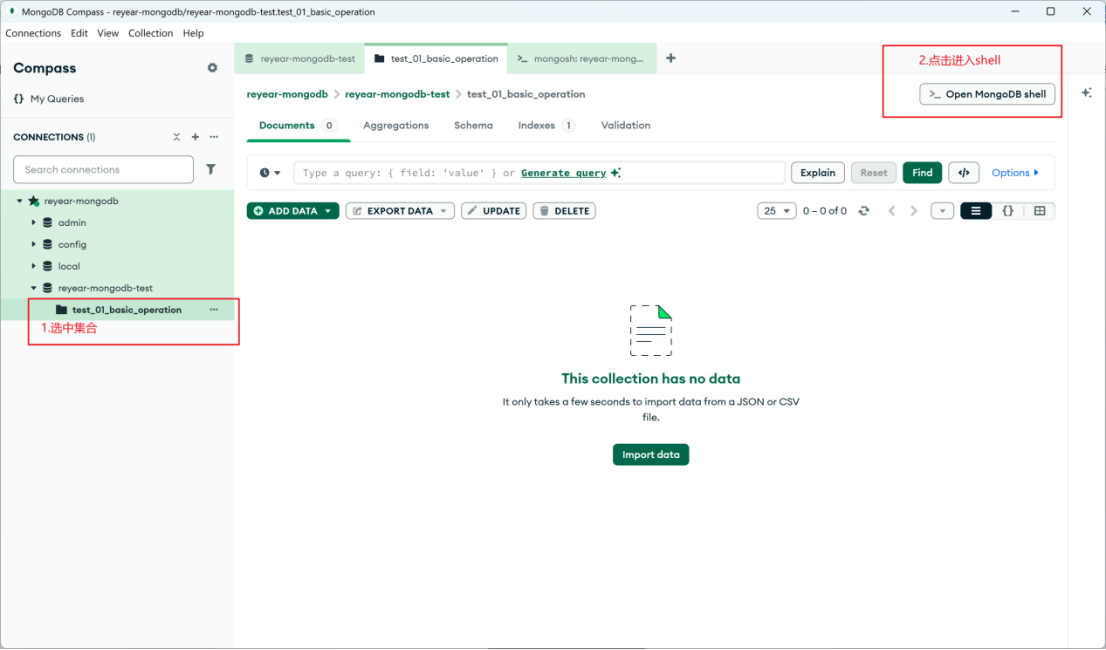Focus the query filter input bar
Screen dimensions: 1106x650
540,173
